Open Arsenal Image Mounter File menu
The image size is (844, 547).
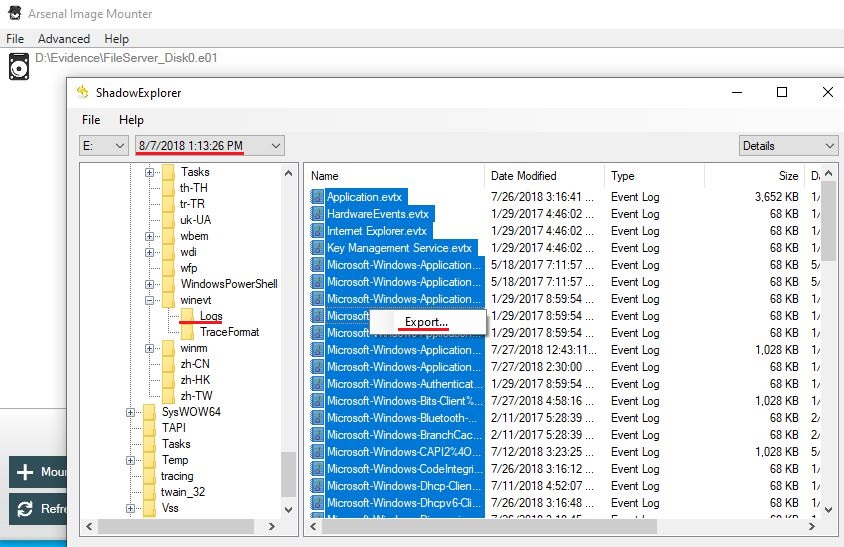coord(15,39)
